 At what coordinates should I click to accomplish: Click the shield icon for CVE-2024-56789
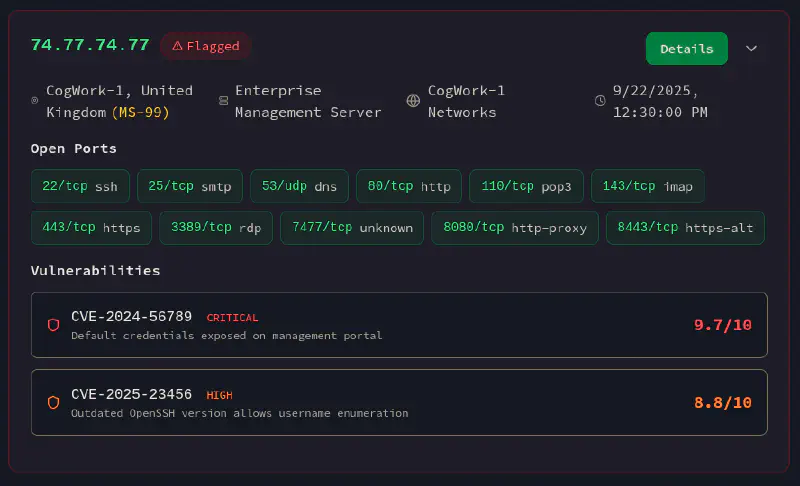pos(54,325)
